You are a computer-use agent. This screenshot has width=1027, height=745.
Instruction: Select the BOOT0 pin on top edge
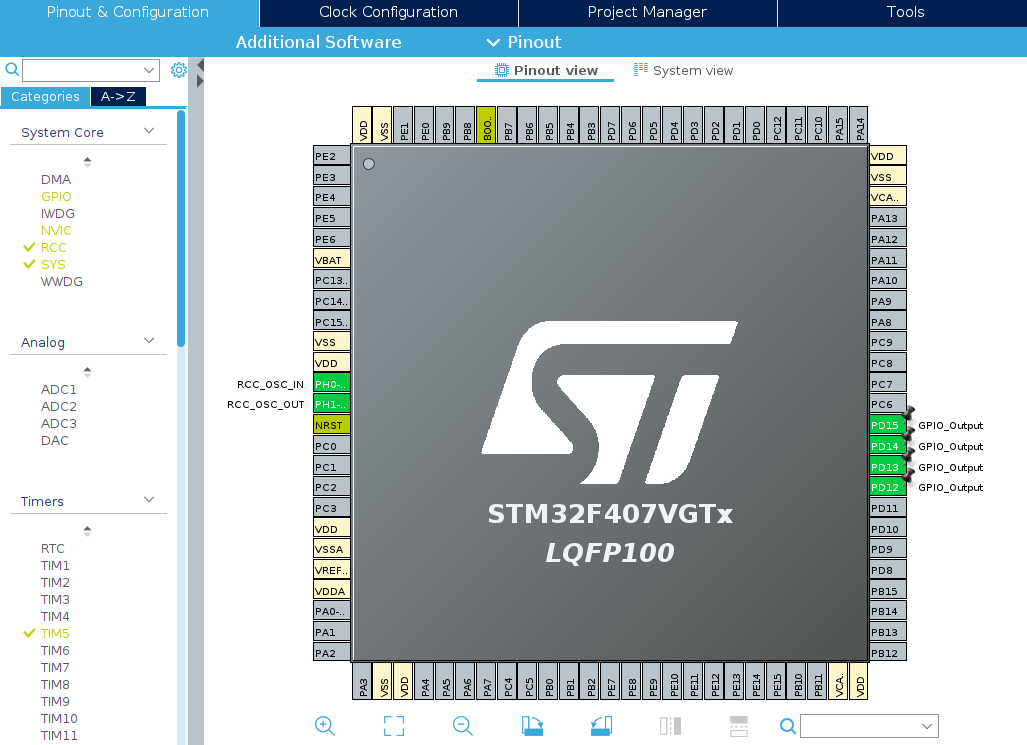487,124
